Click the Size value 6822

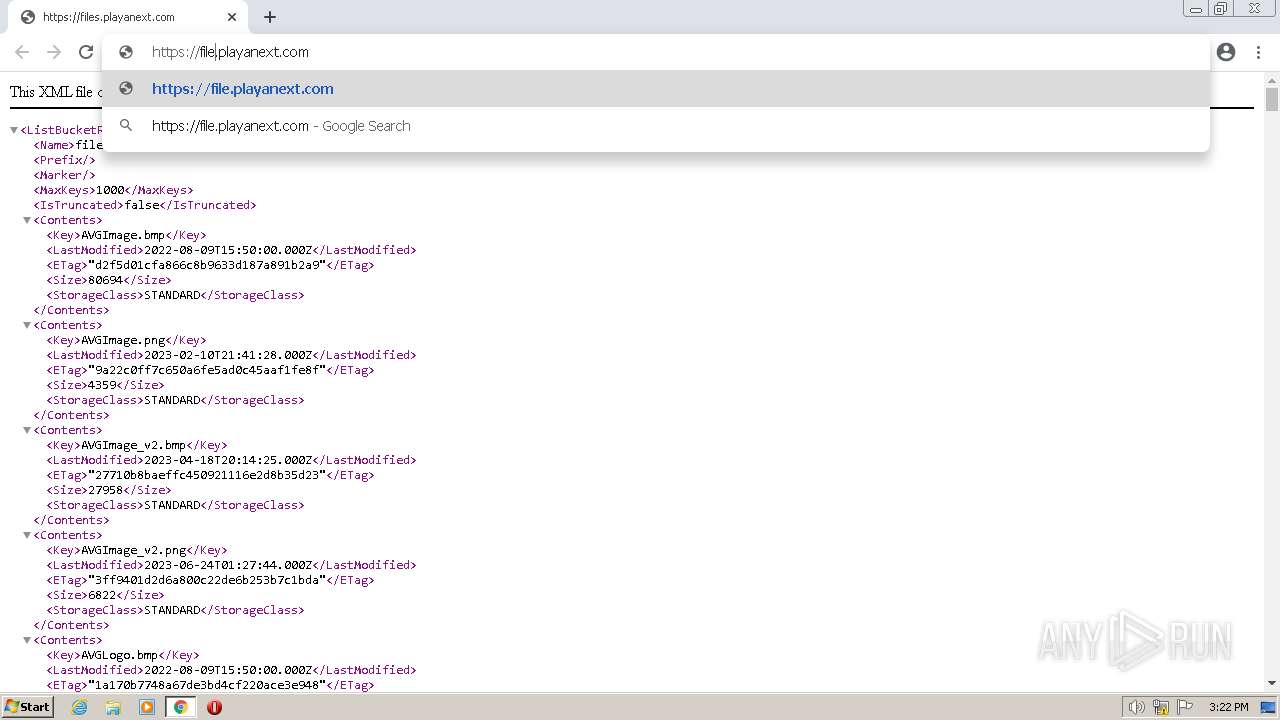tap(102, 595)
